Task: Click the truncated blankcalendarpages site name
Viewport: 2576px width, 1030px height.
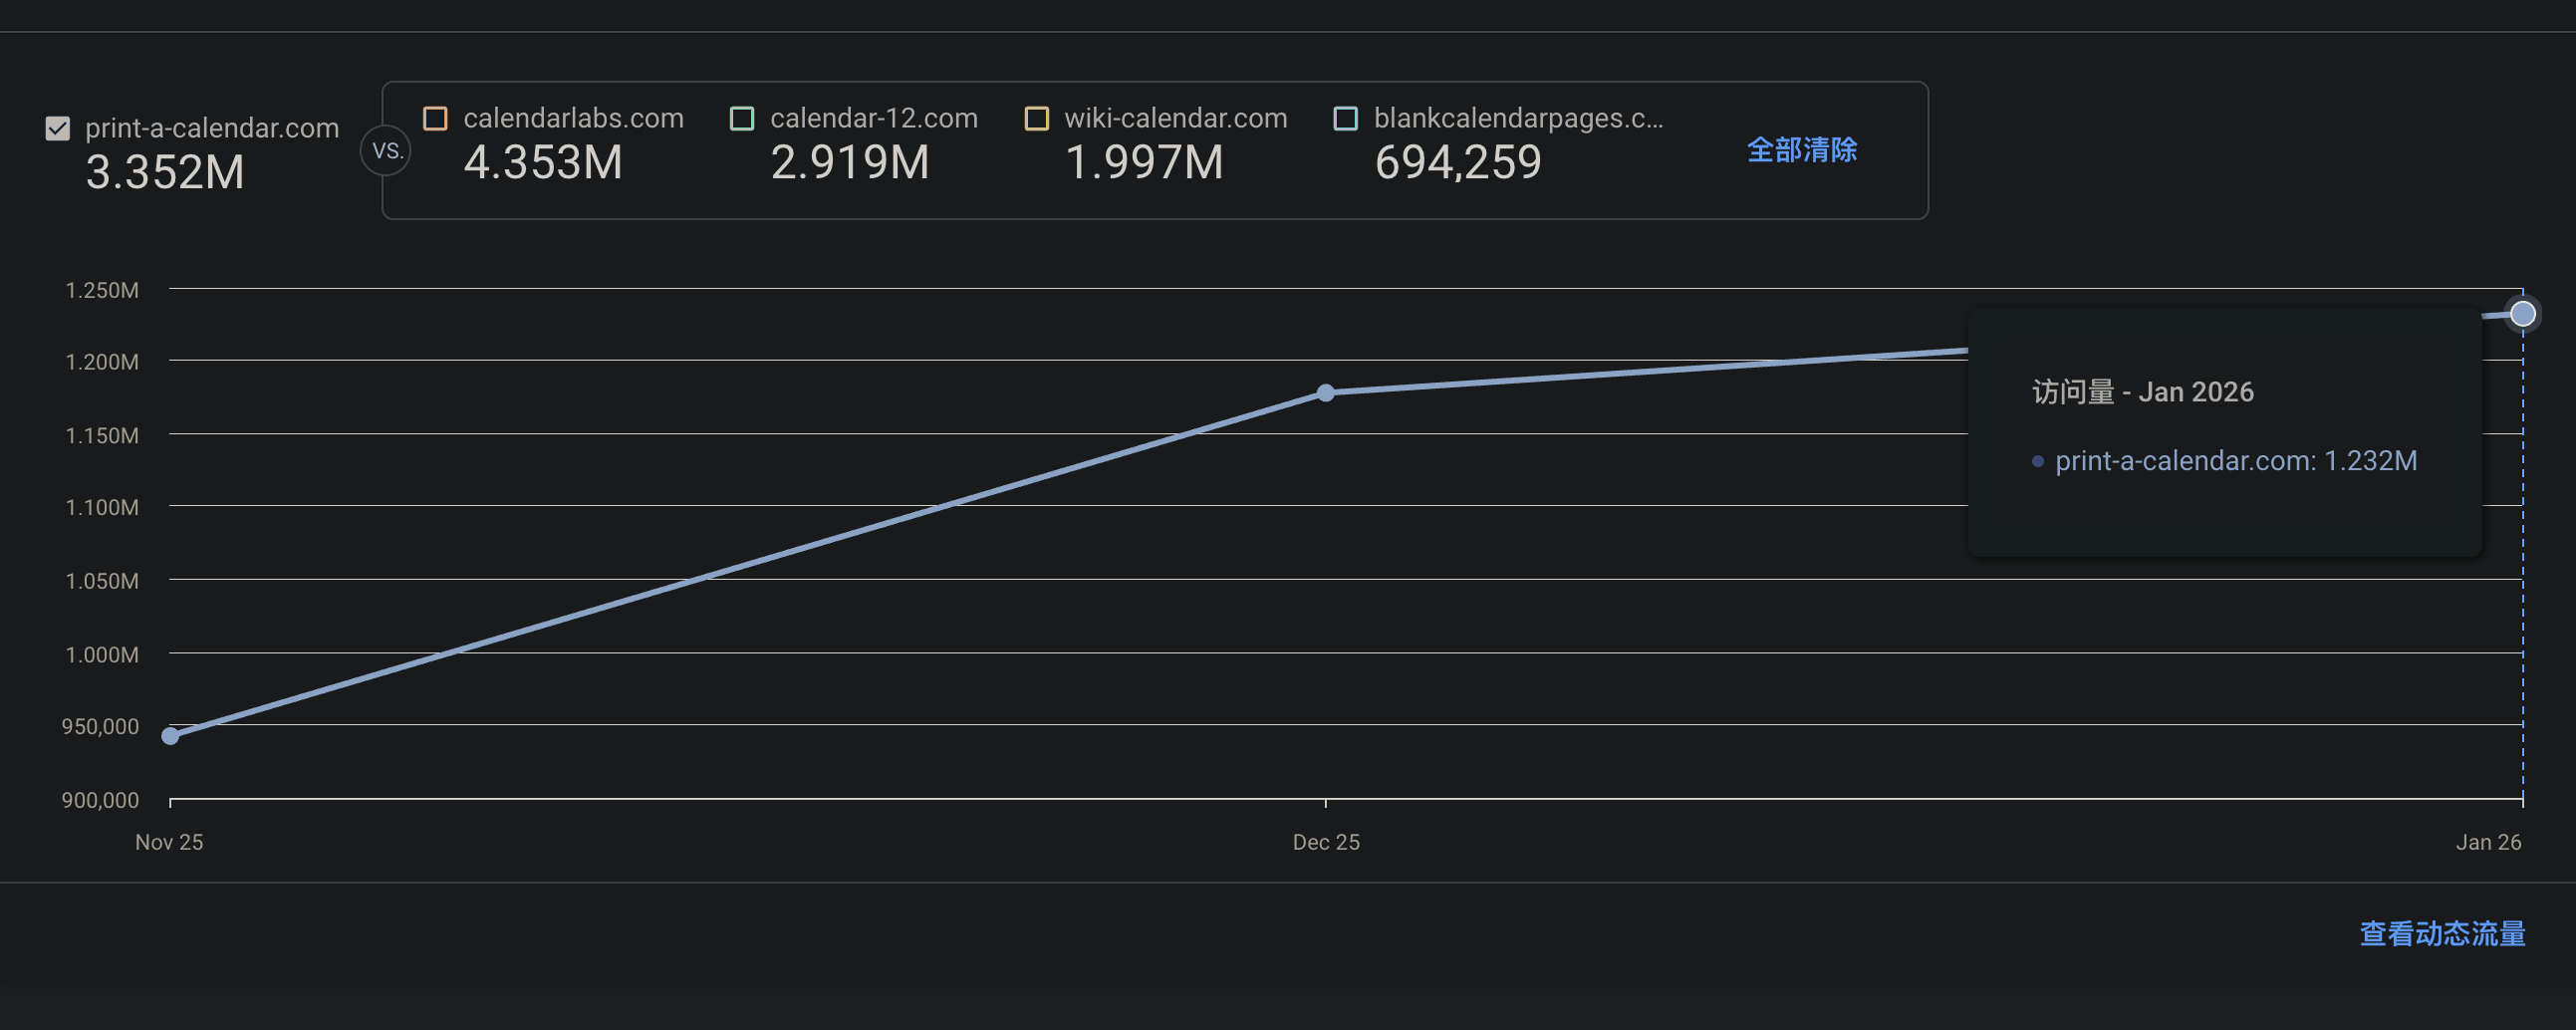Action: click(1518, 118)
